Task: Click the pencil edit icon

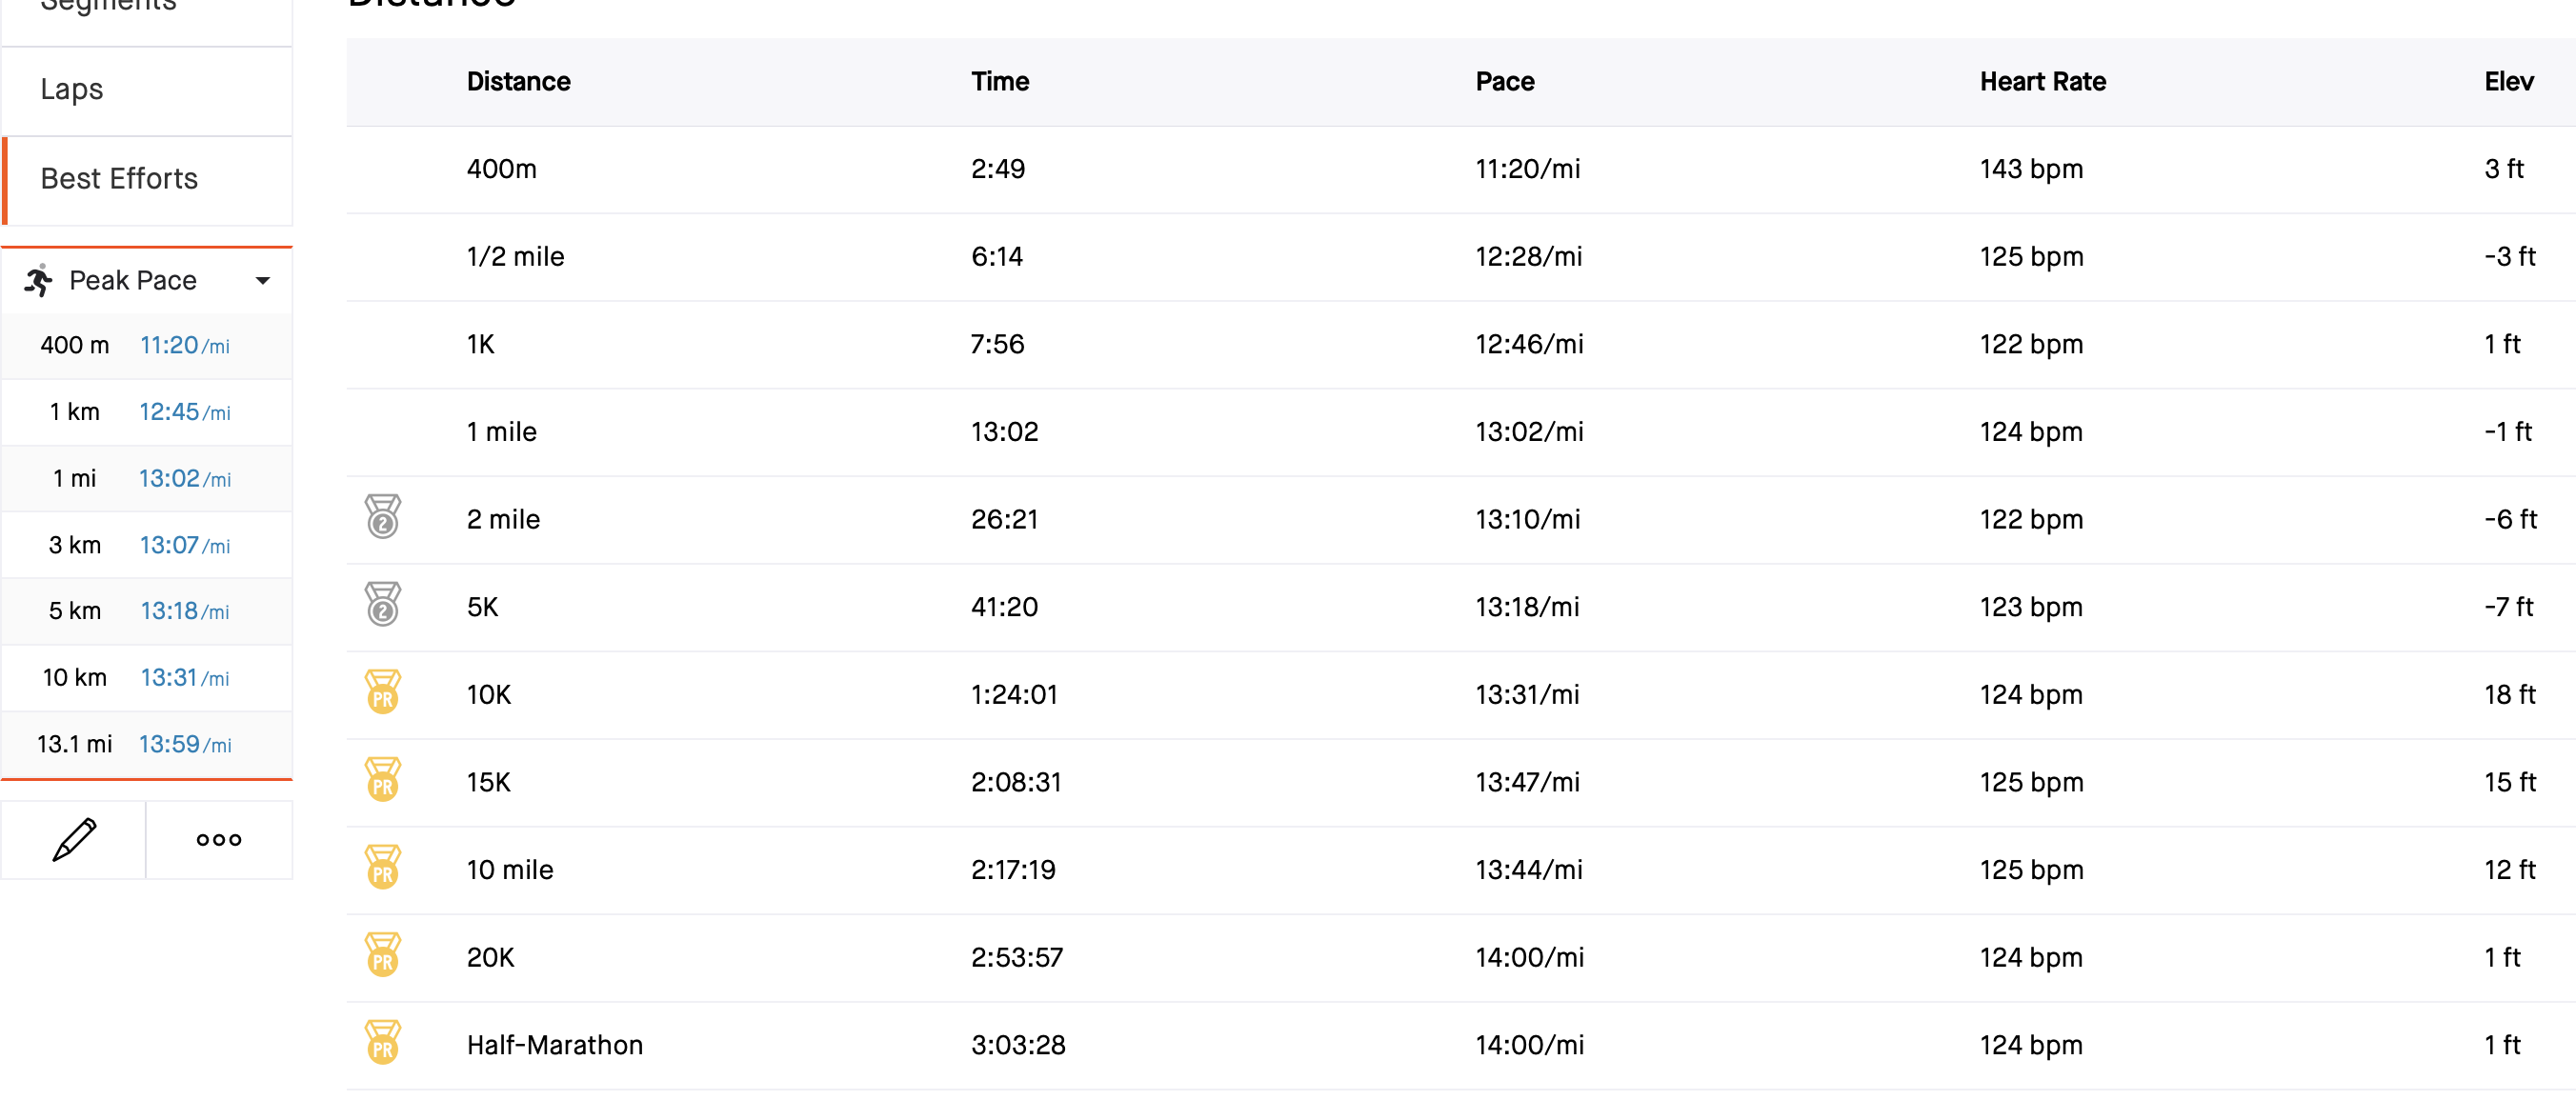Action: 74,839
